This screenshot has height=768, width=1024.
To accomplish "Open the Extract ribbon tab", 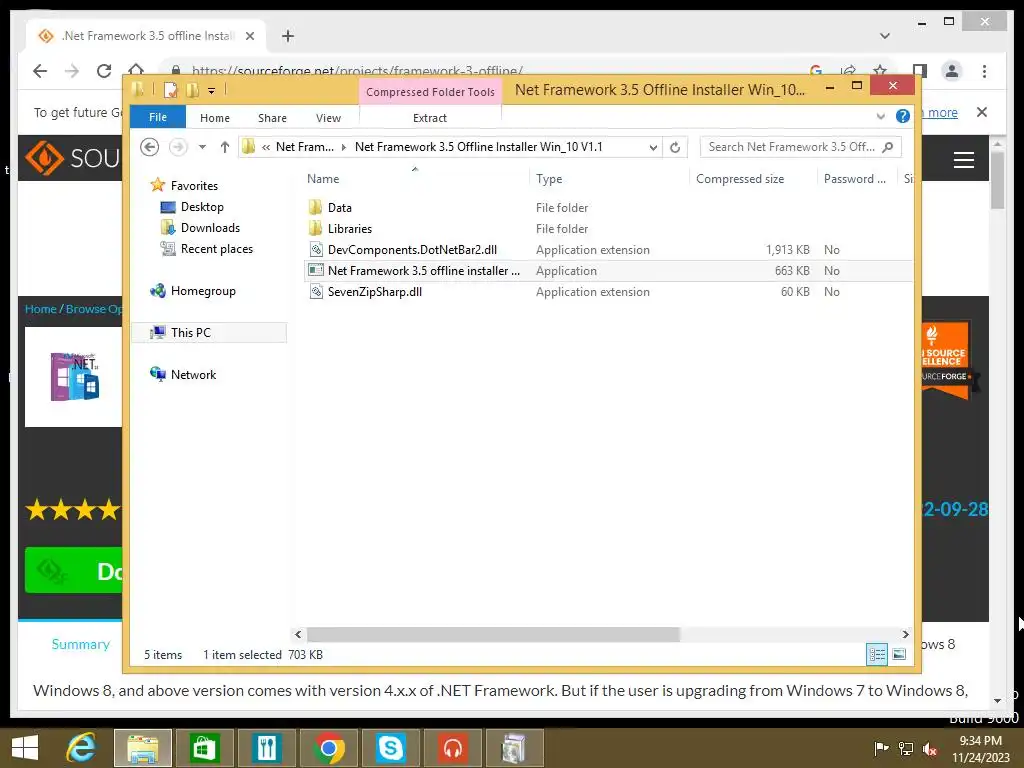I will (430, 118).
